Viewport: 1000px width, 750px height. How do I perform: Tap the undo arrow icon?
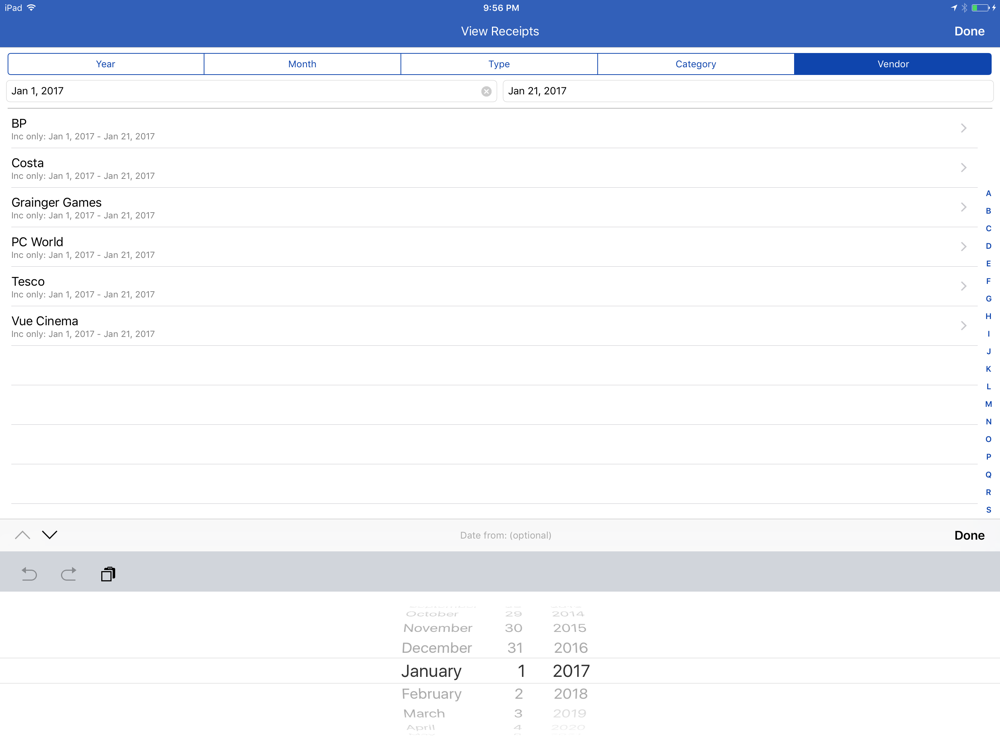(x=29, y=574)
